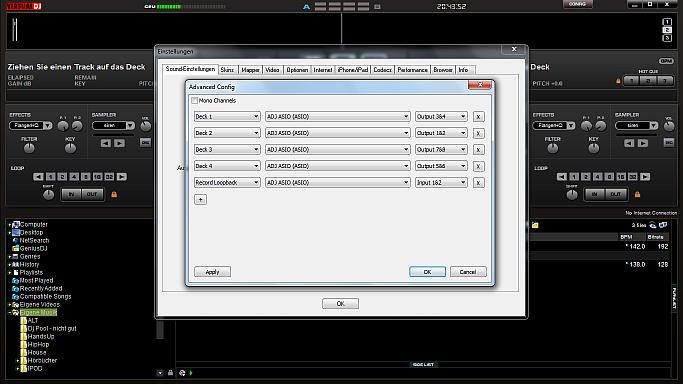Expand the Eigene Videos folder

point(10,305)
